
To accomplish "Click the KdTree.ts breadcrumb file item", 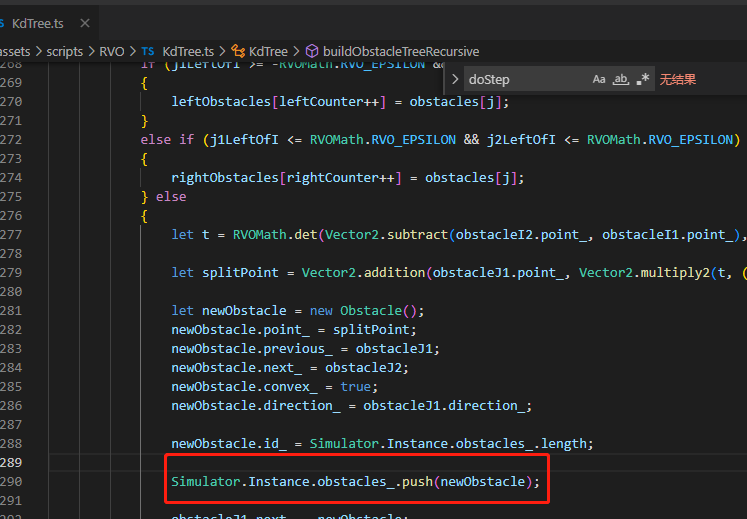I will pos(188,51).
